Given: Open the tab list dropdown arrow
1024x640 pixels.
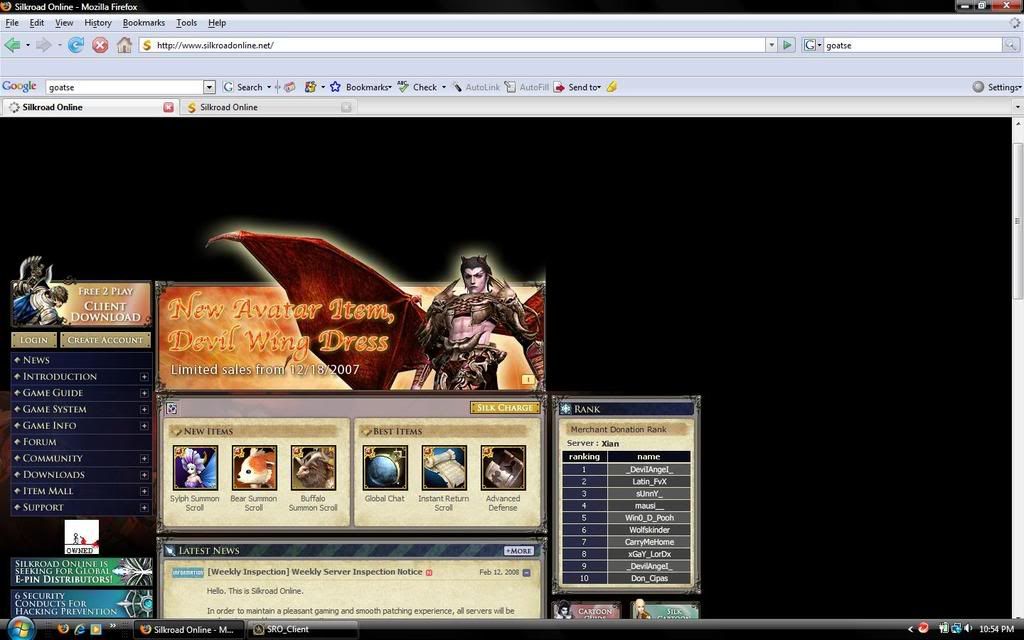Looking at the screenshot, I should pyautogui.click(x=1017, y=107).
